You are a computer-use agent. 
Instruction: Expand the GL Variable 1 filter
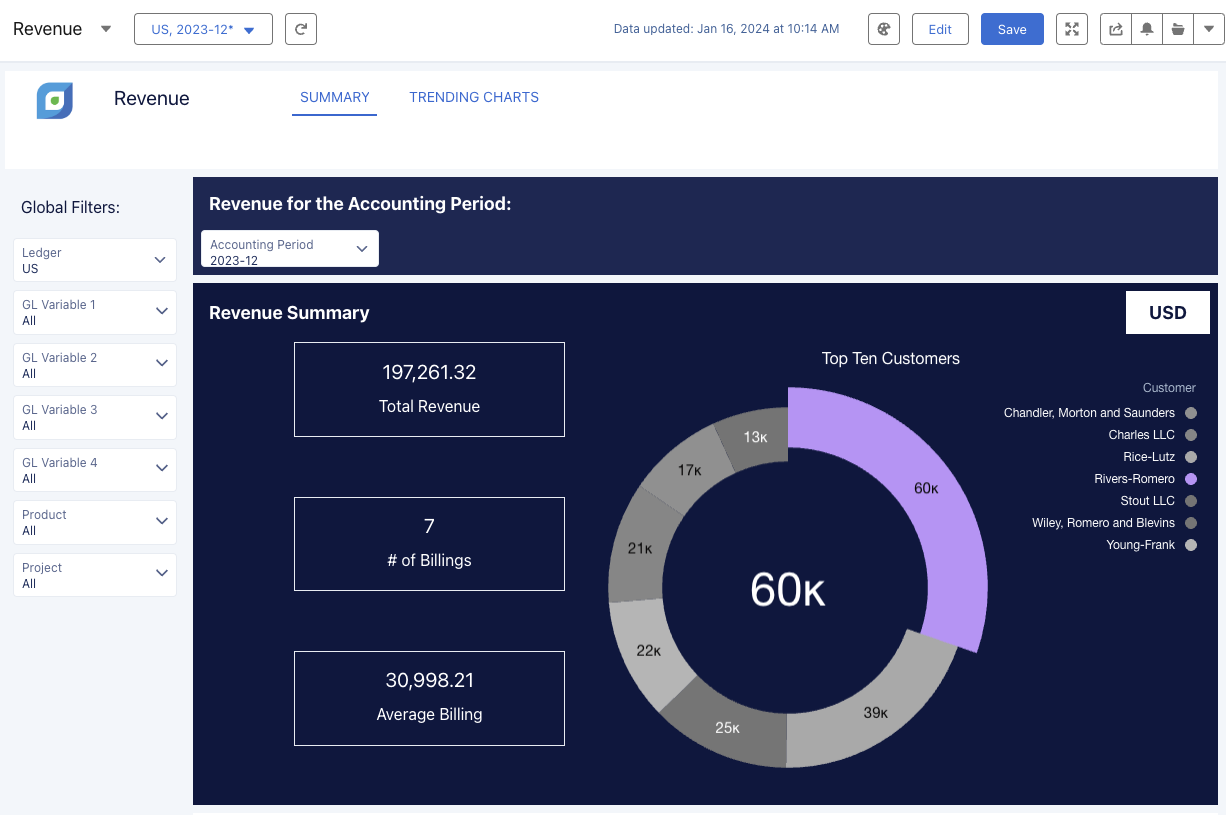pyautogui.click(x=95, y=312)
